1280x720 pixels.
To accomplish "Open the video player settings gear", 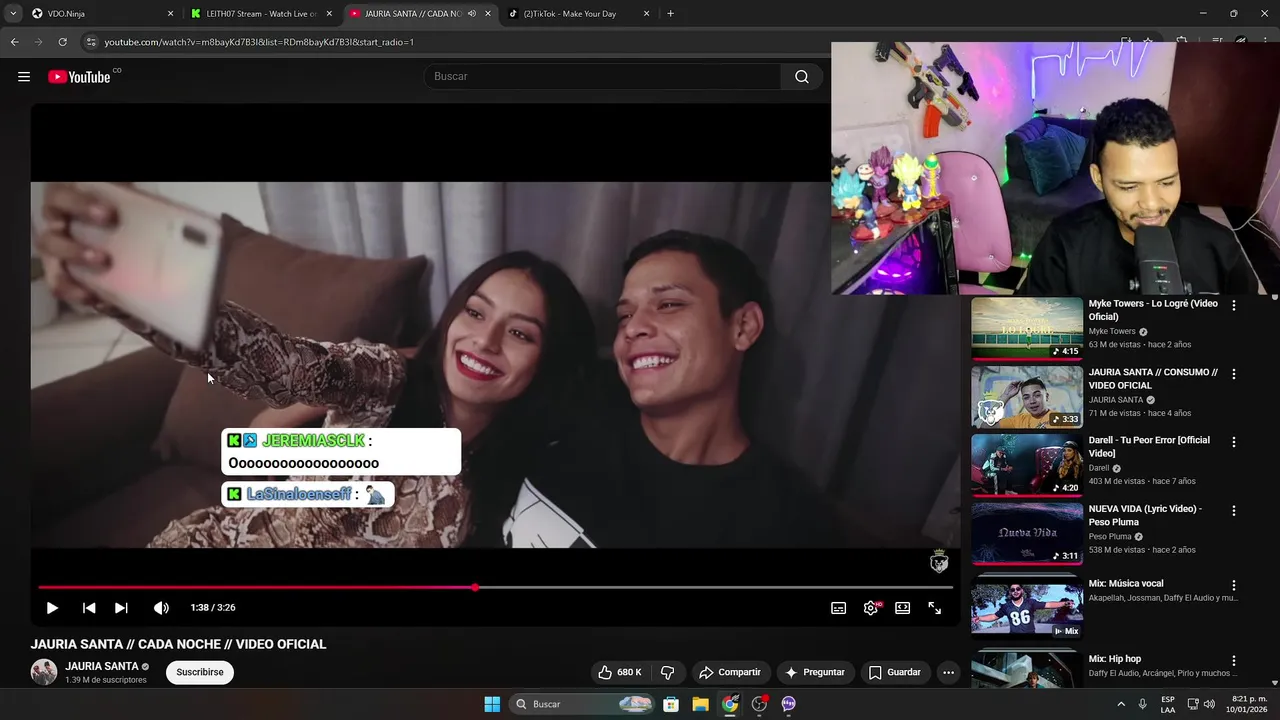I will pyautogui.click(x=871, y=608).
